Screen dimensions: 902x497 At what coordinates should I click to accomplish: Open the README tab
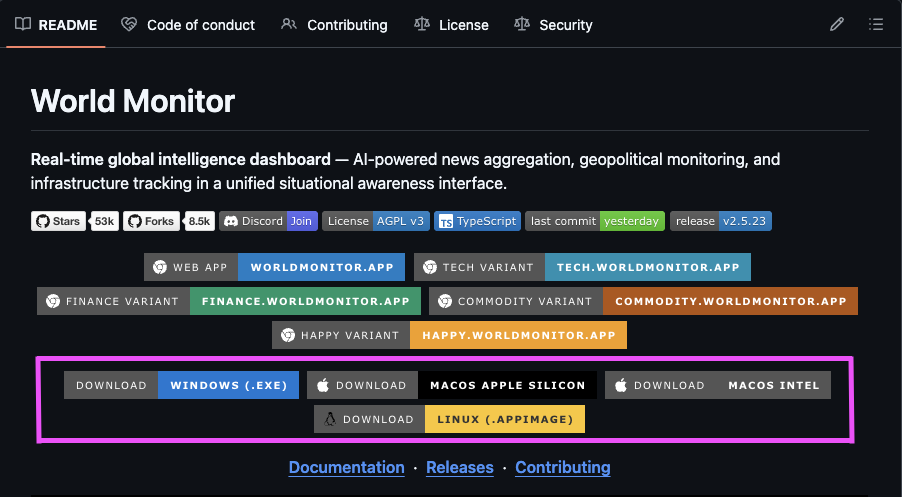tap(56, 25)
